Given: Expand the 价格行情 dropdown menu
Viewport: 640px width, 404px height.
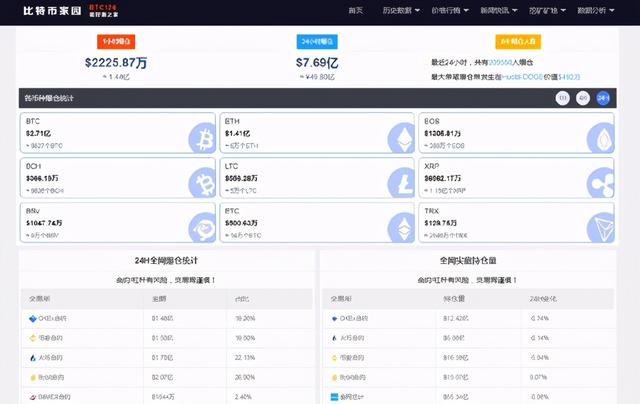Looking at the screenshot, I should (450, 11).
